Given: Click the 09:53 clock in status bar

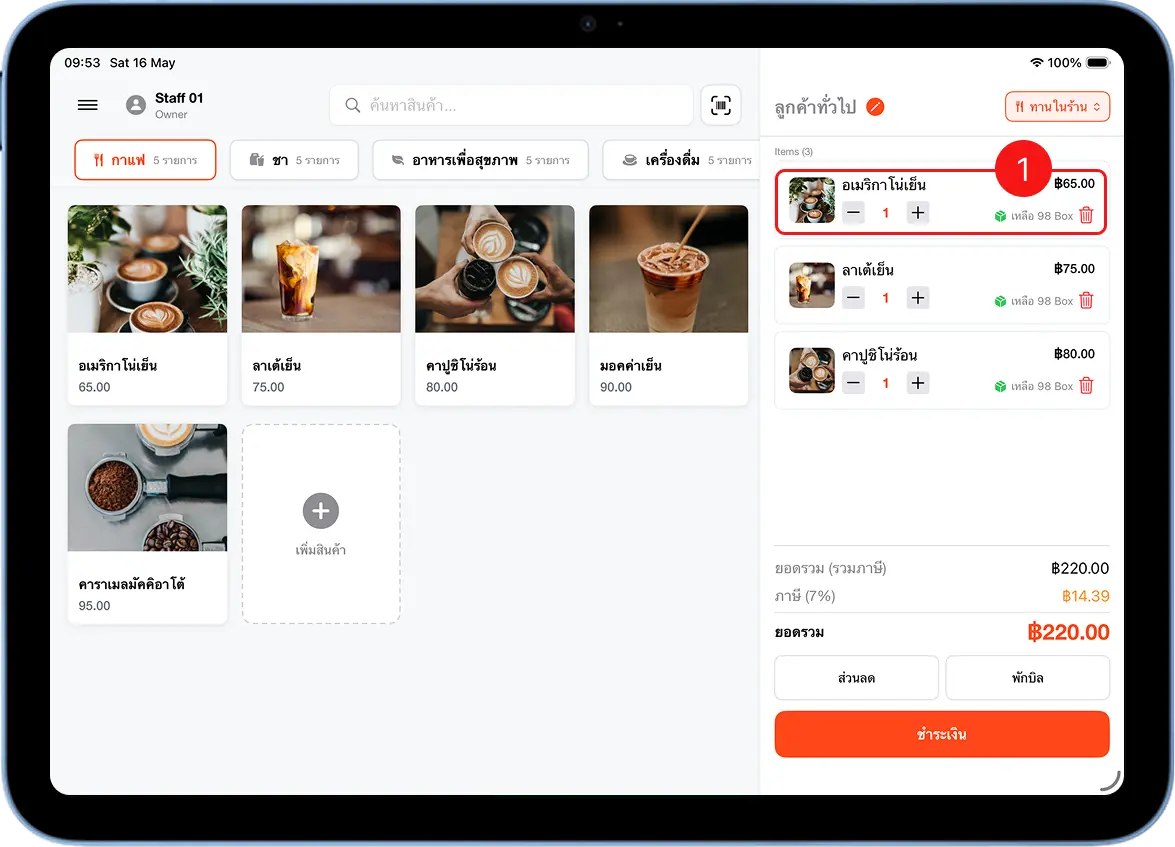Looking at the screenshot, I should [82, 63].
